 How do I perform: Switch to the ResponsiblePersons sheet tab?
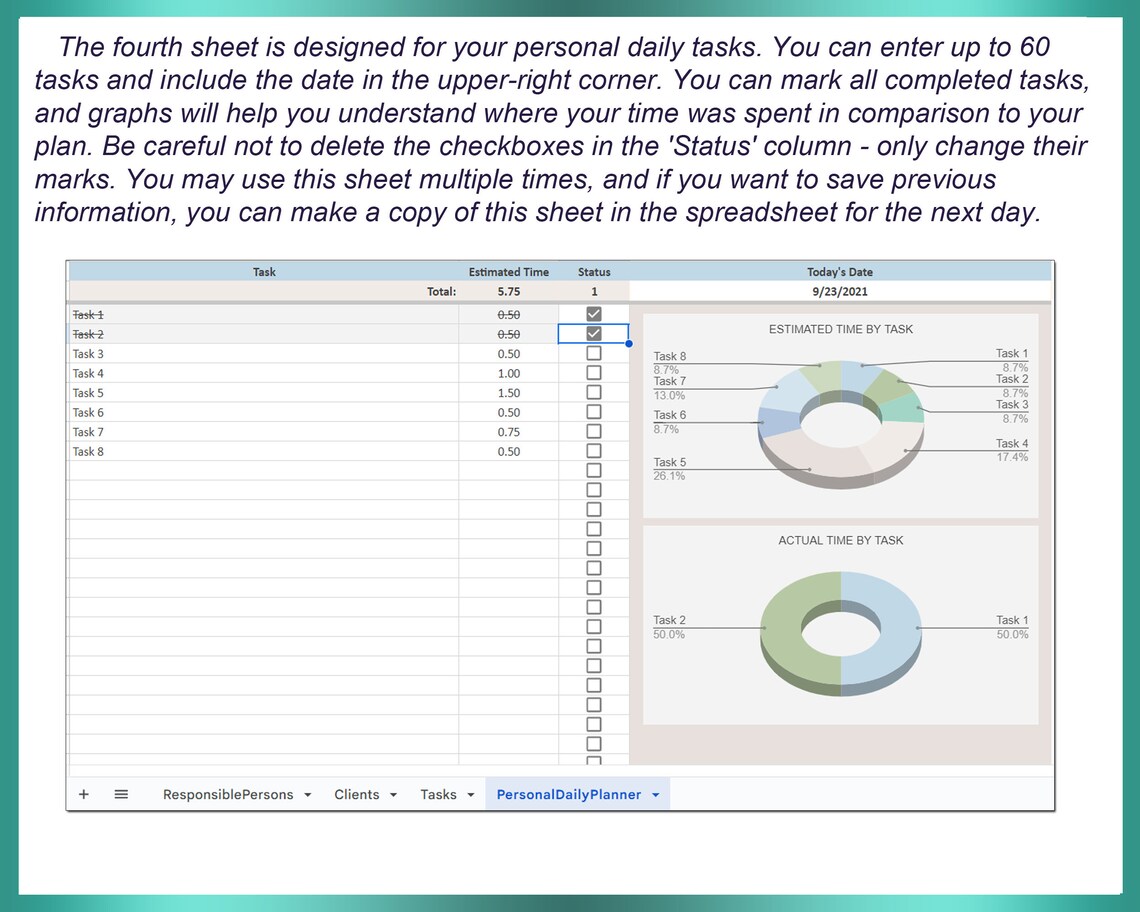click(x=230, y=793)
